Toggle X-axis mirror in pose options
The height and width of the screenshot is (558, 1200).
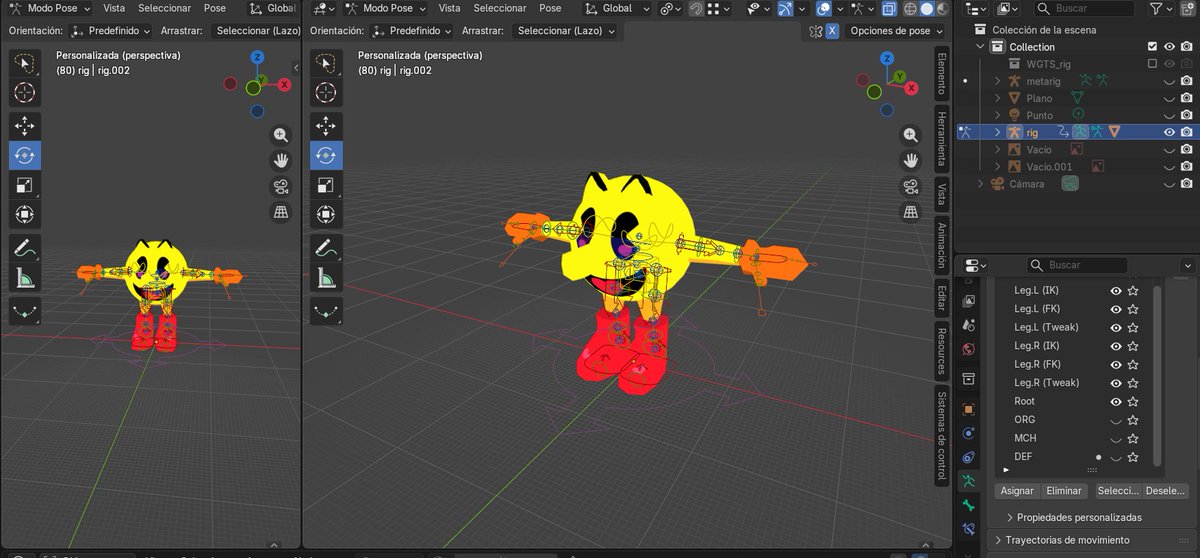tap(831, 31)
